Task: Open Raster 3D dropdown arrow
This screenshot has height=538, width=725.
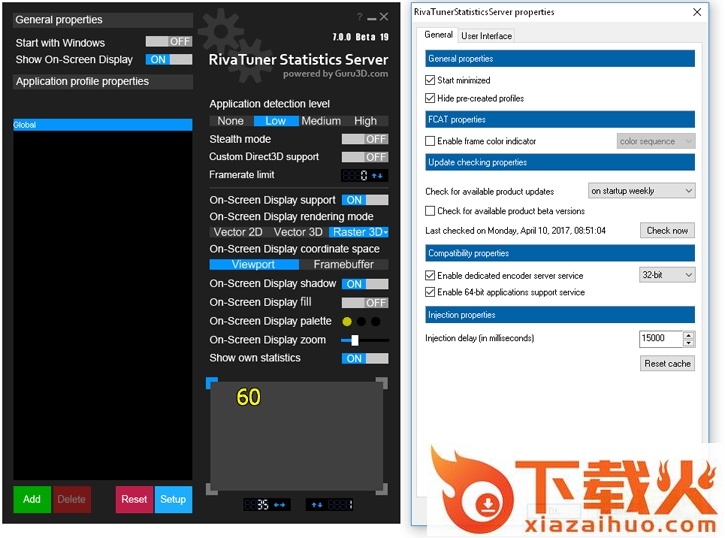Action: [385, 232]
